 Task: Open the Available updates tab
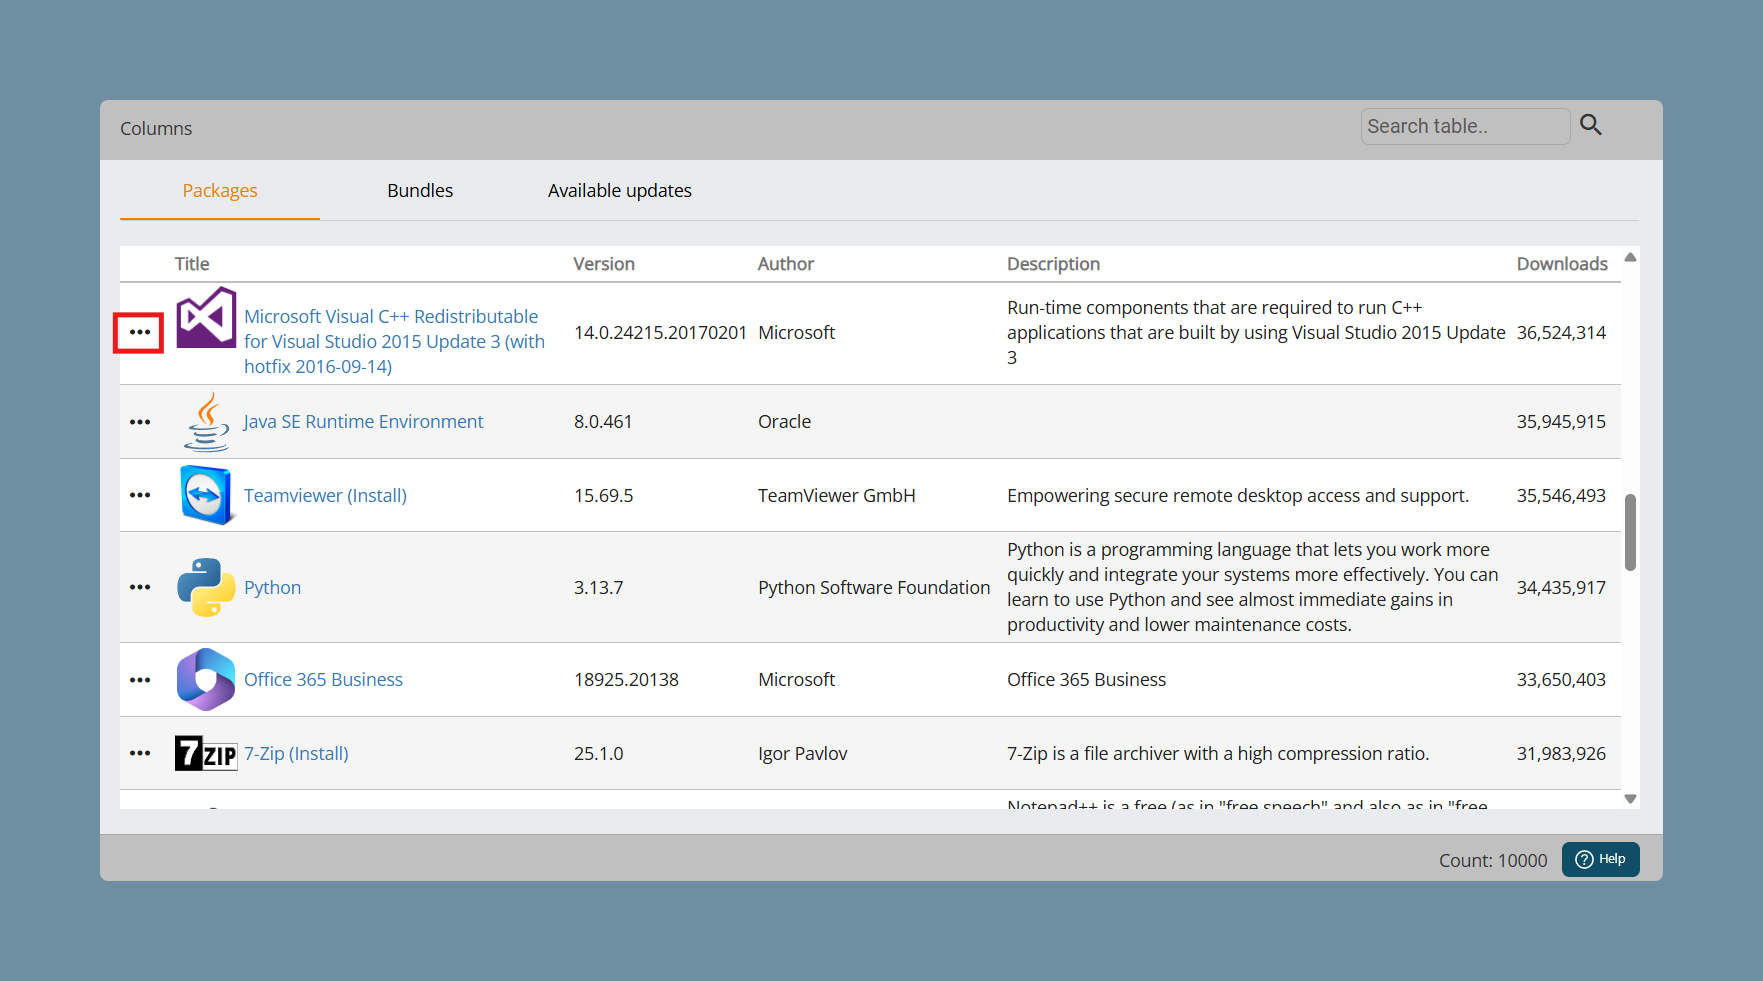[620, 190]
